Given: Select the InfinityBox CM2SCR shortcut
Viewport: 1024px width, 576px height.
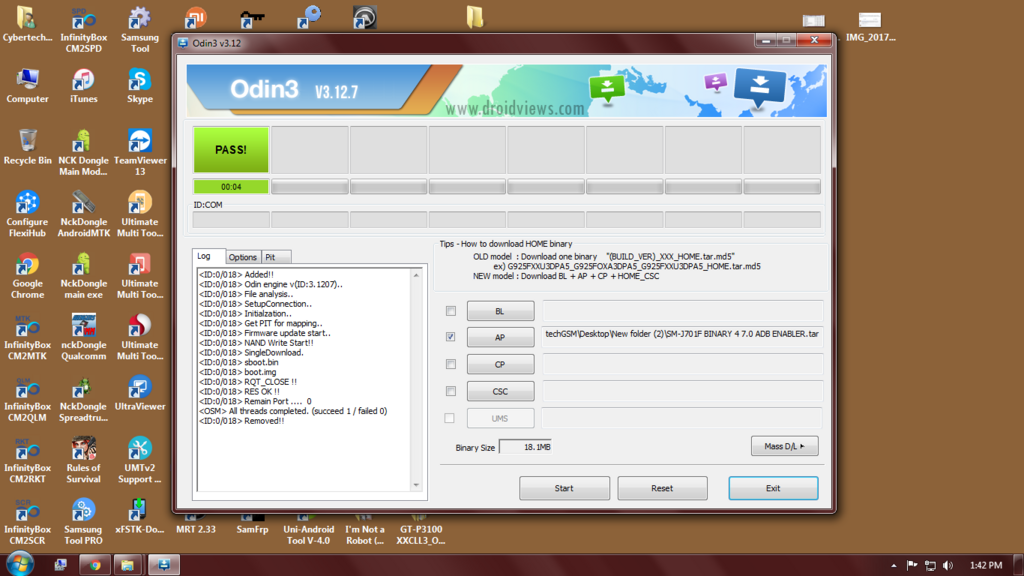Looking at the screenshot, I should (27, 521).
